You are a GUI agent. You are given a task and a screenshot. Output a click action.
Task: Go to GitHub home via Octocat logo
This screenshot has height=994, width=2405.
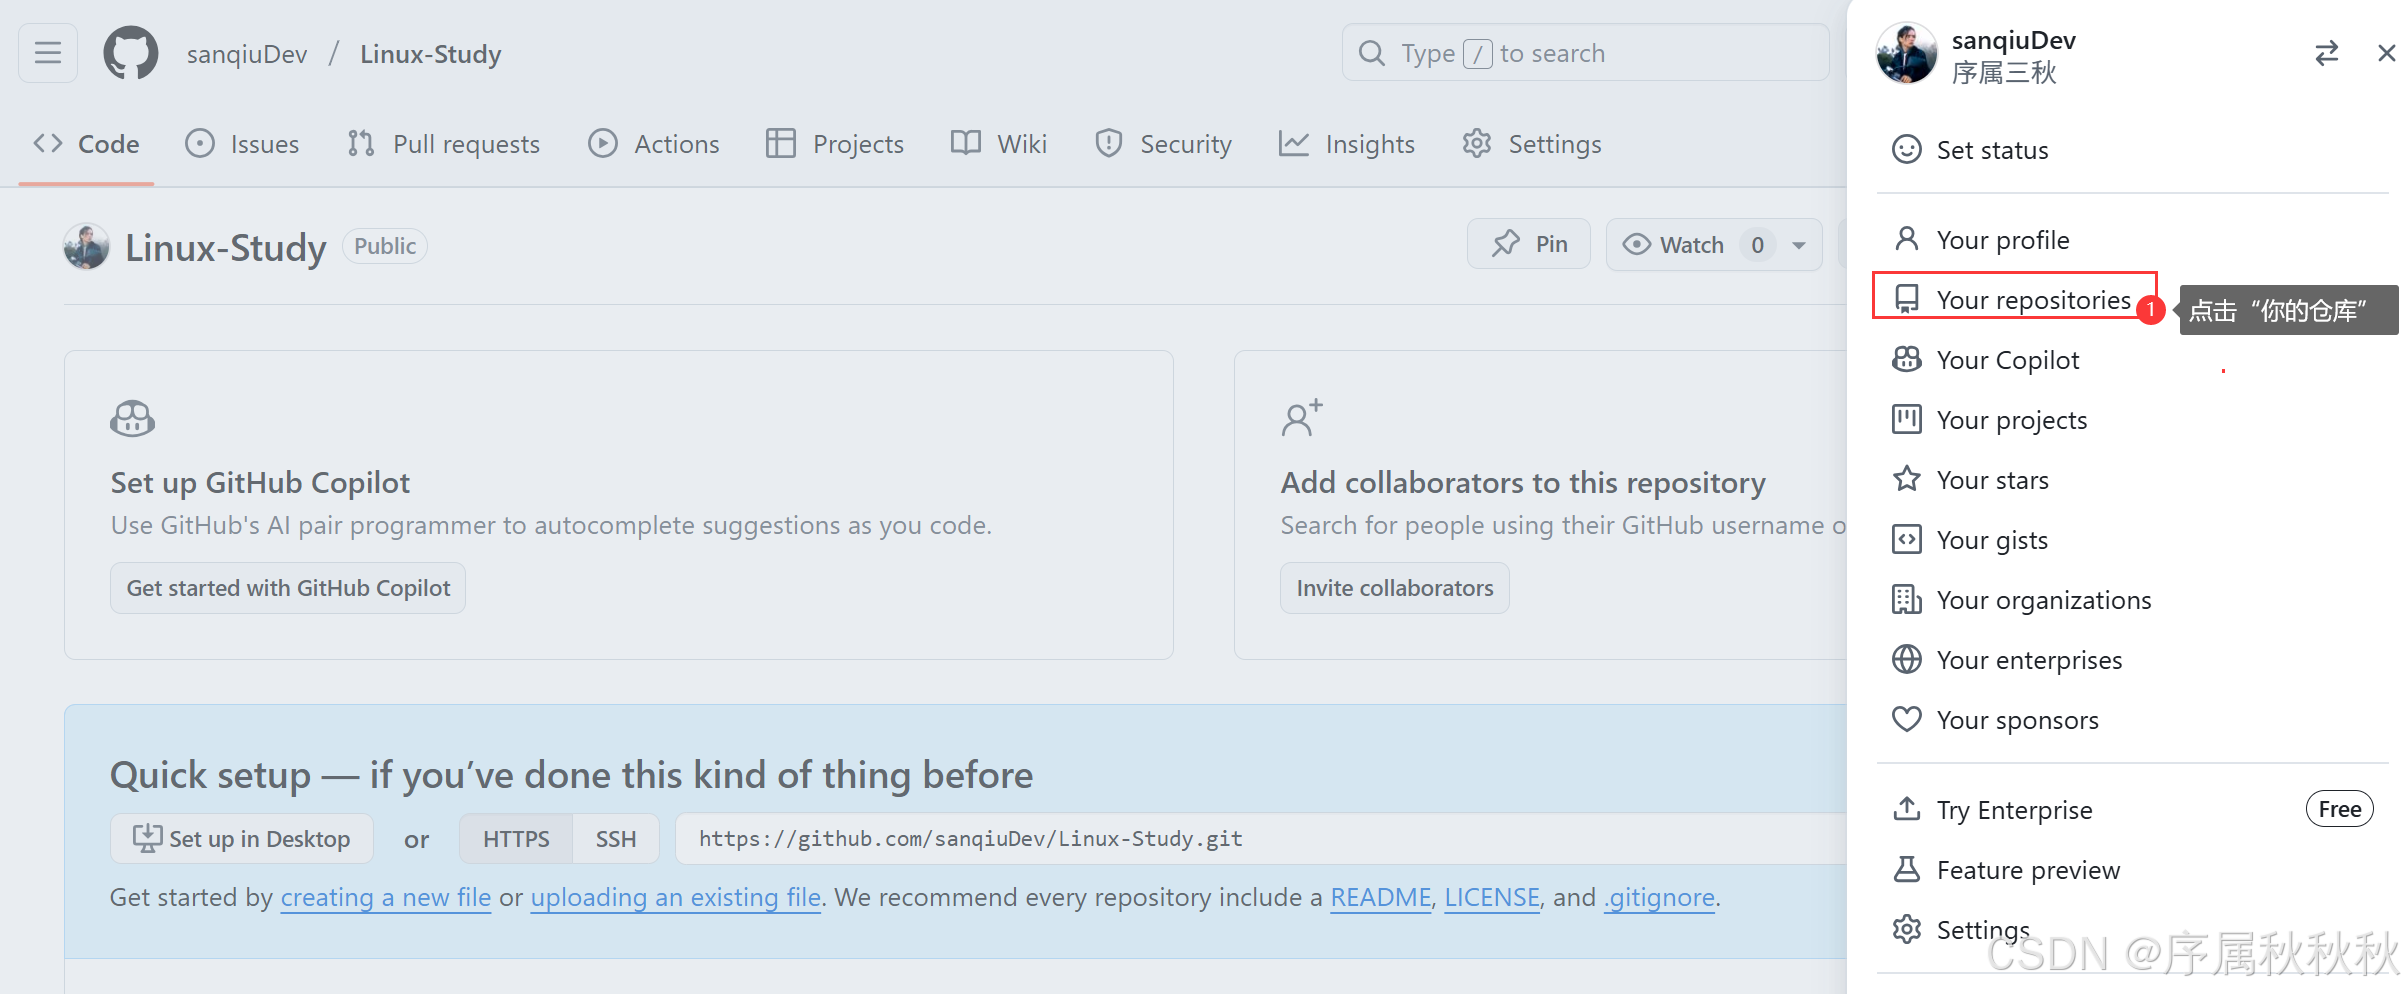tap(131, 53)
